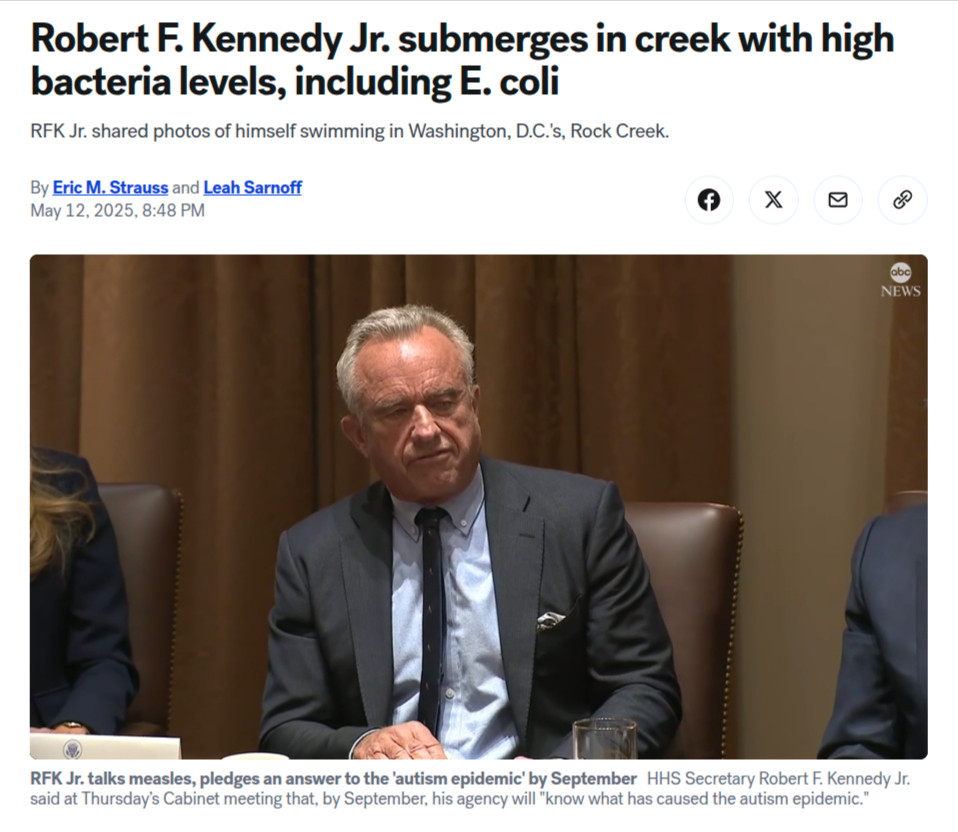The width and height of the screenshot is (958, 832).
Task: Click caption text about HHS Secretary statement
Action: click(x=470, y=789)
